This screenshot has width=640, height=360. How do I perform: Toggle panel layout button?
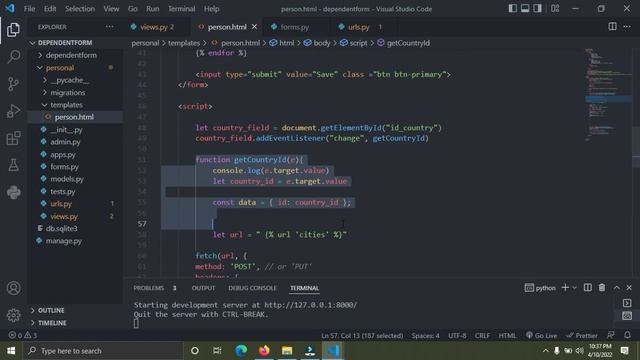coord(525,9)
